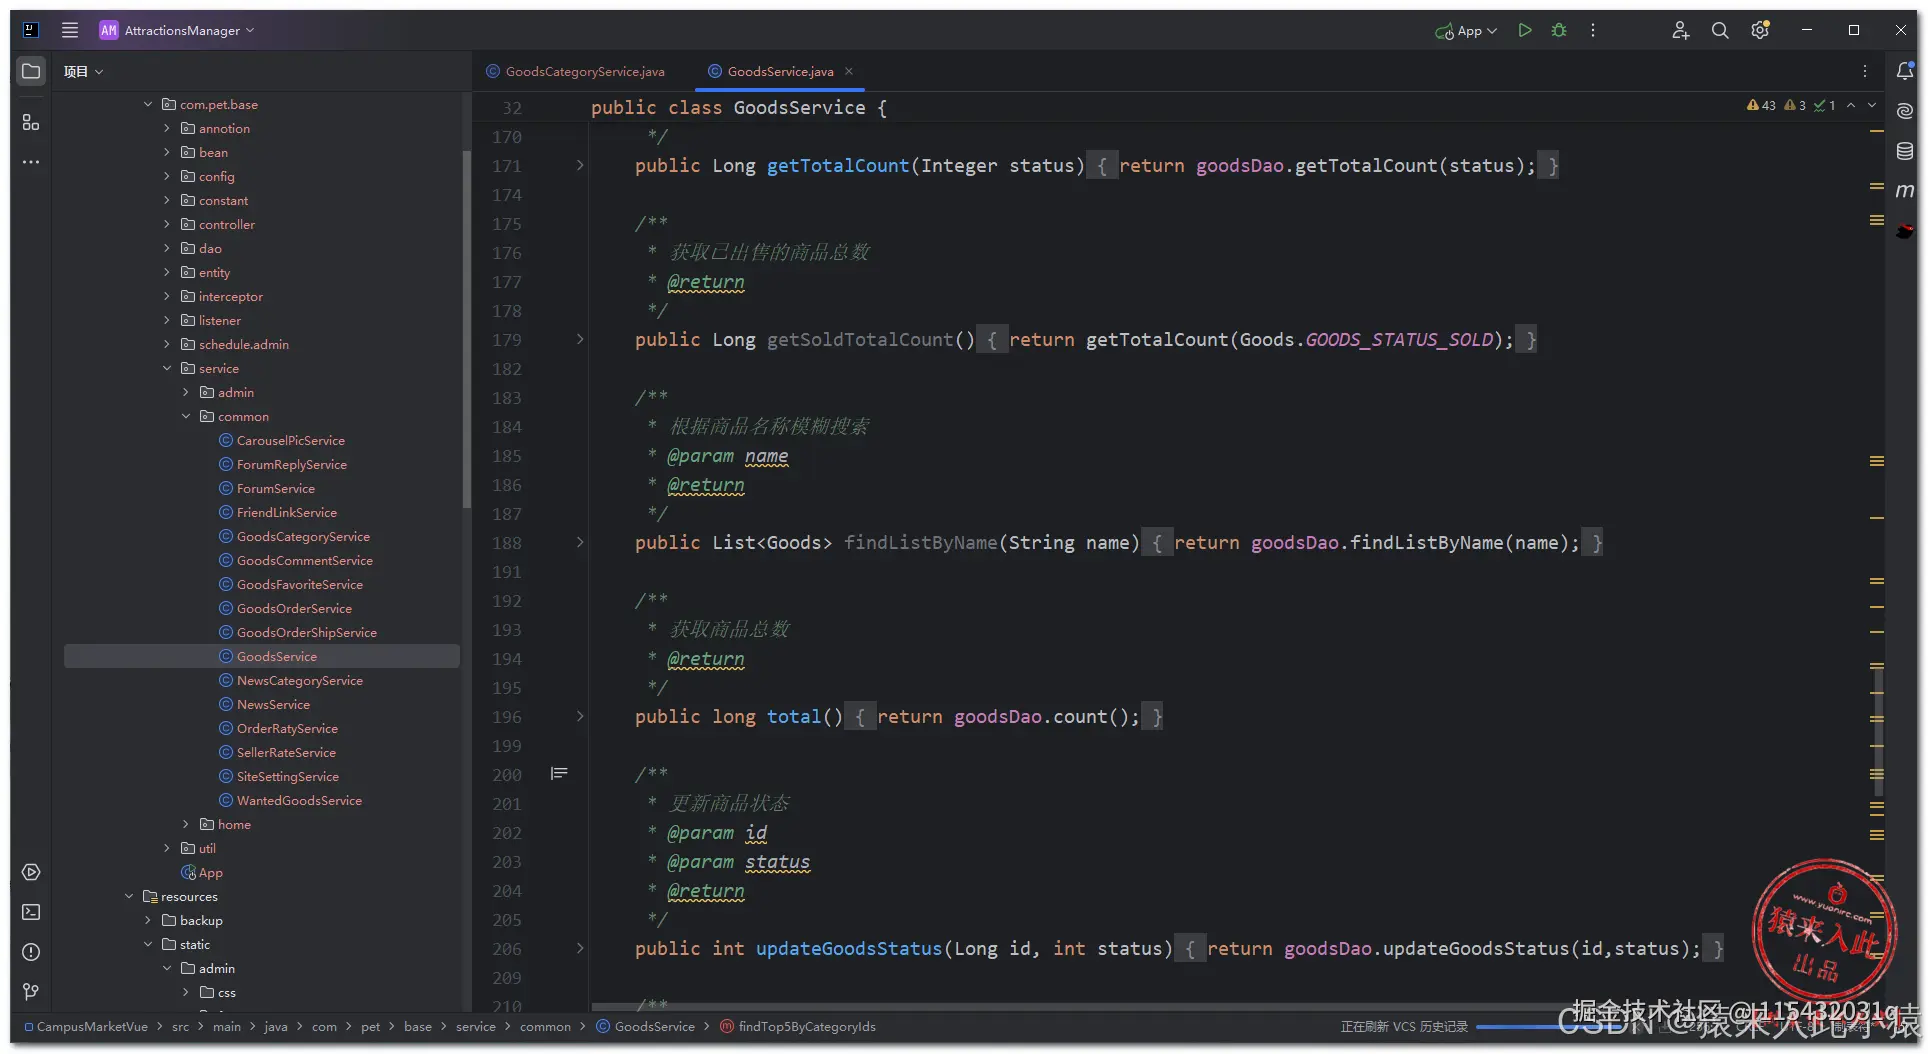The height and width of the screenshot is (1054, 1928).
Task: Click the project tree vertical scrollbar
Action: pos(466,330)
